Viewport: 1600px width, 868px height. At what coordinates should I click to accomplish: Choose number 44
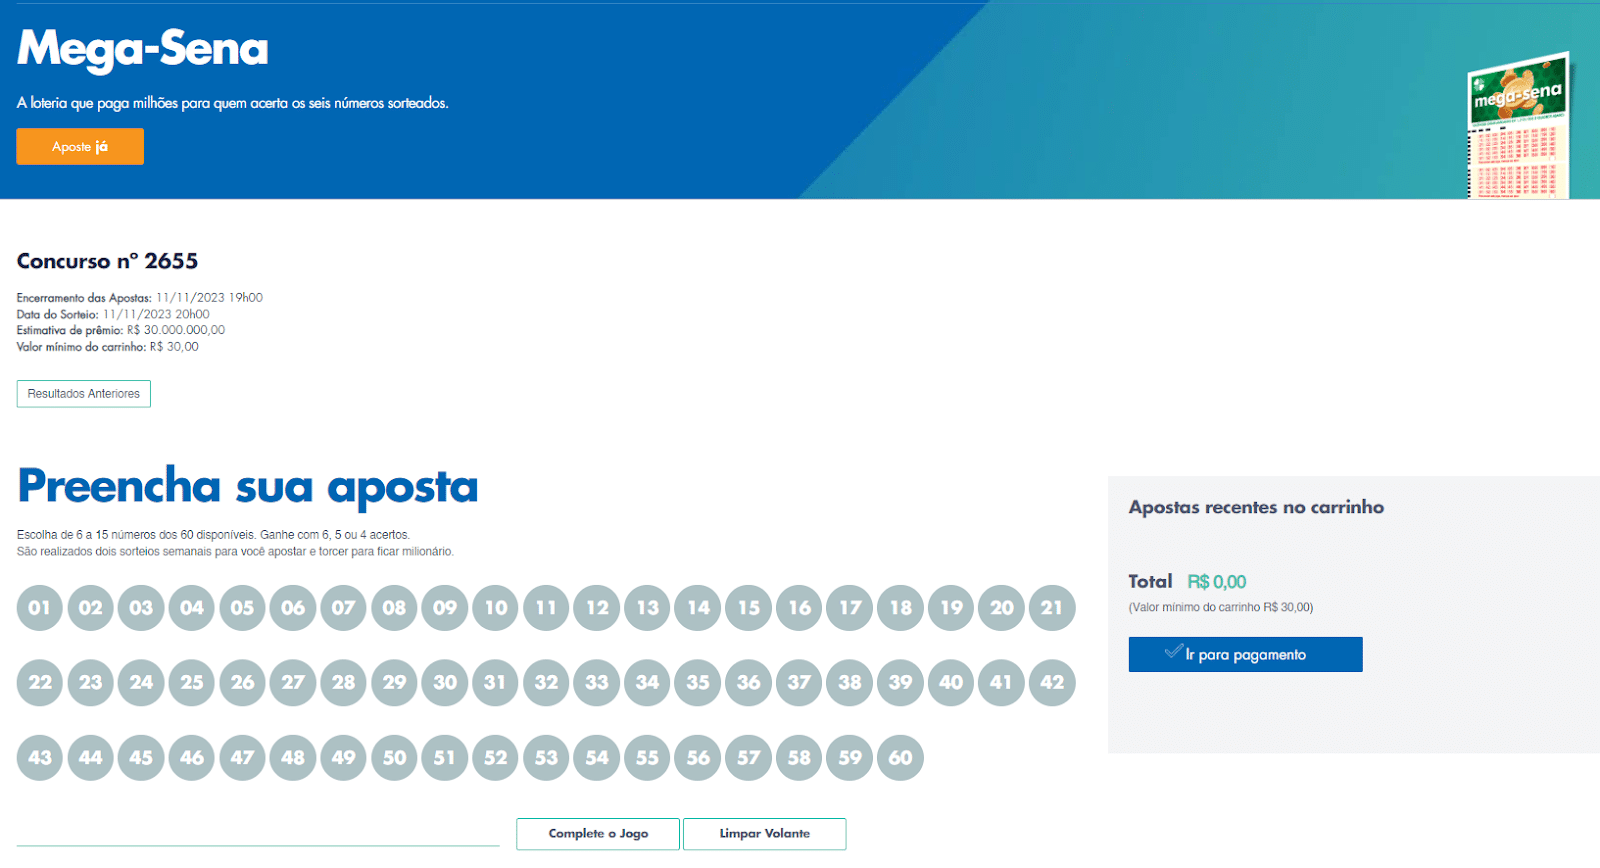tap(91, 758)
